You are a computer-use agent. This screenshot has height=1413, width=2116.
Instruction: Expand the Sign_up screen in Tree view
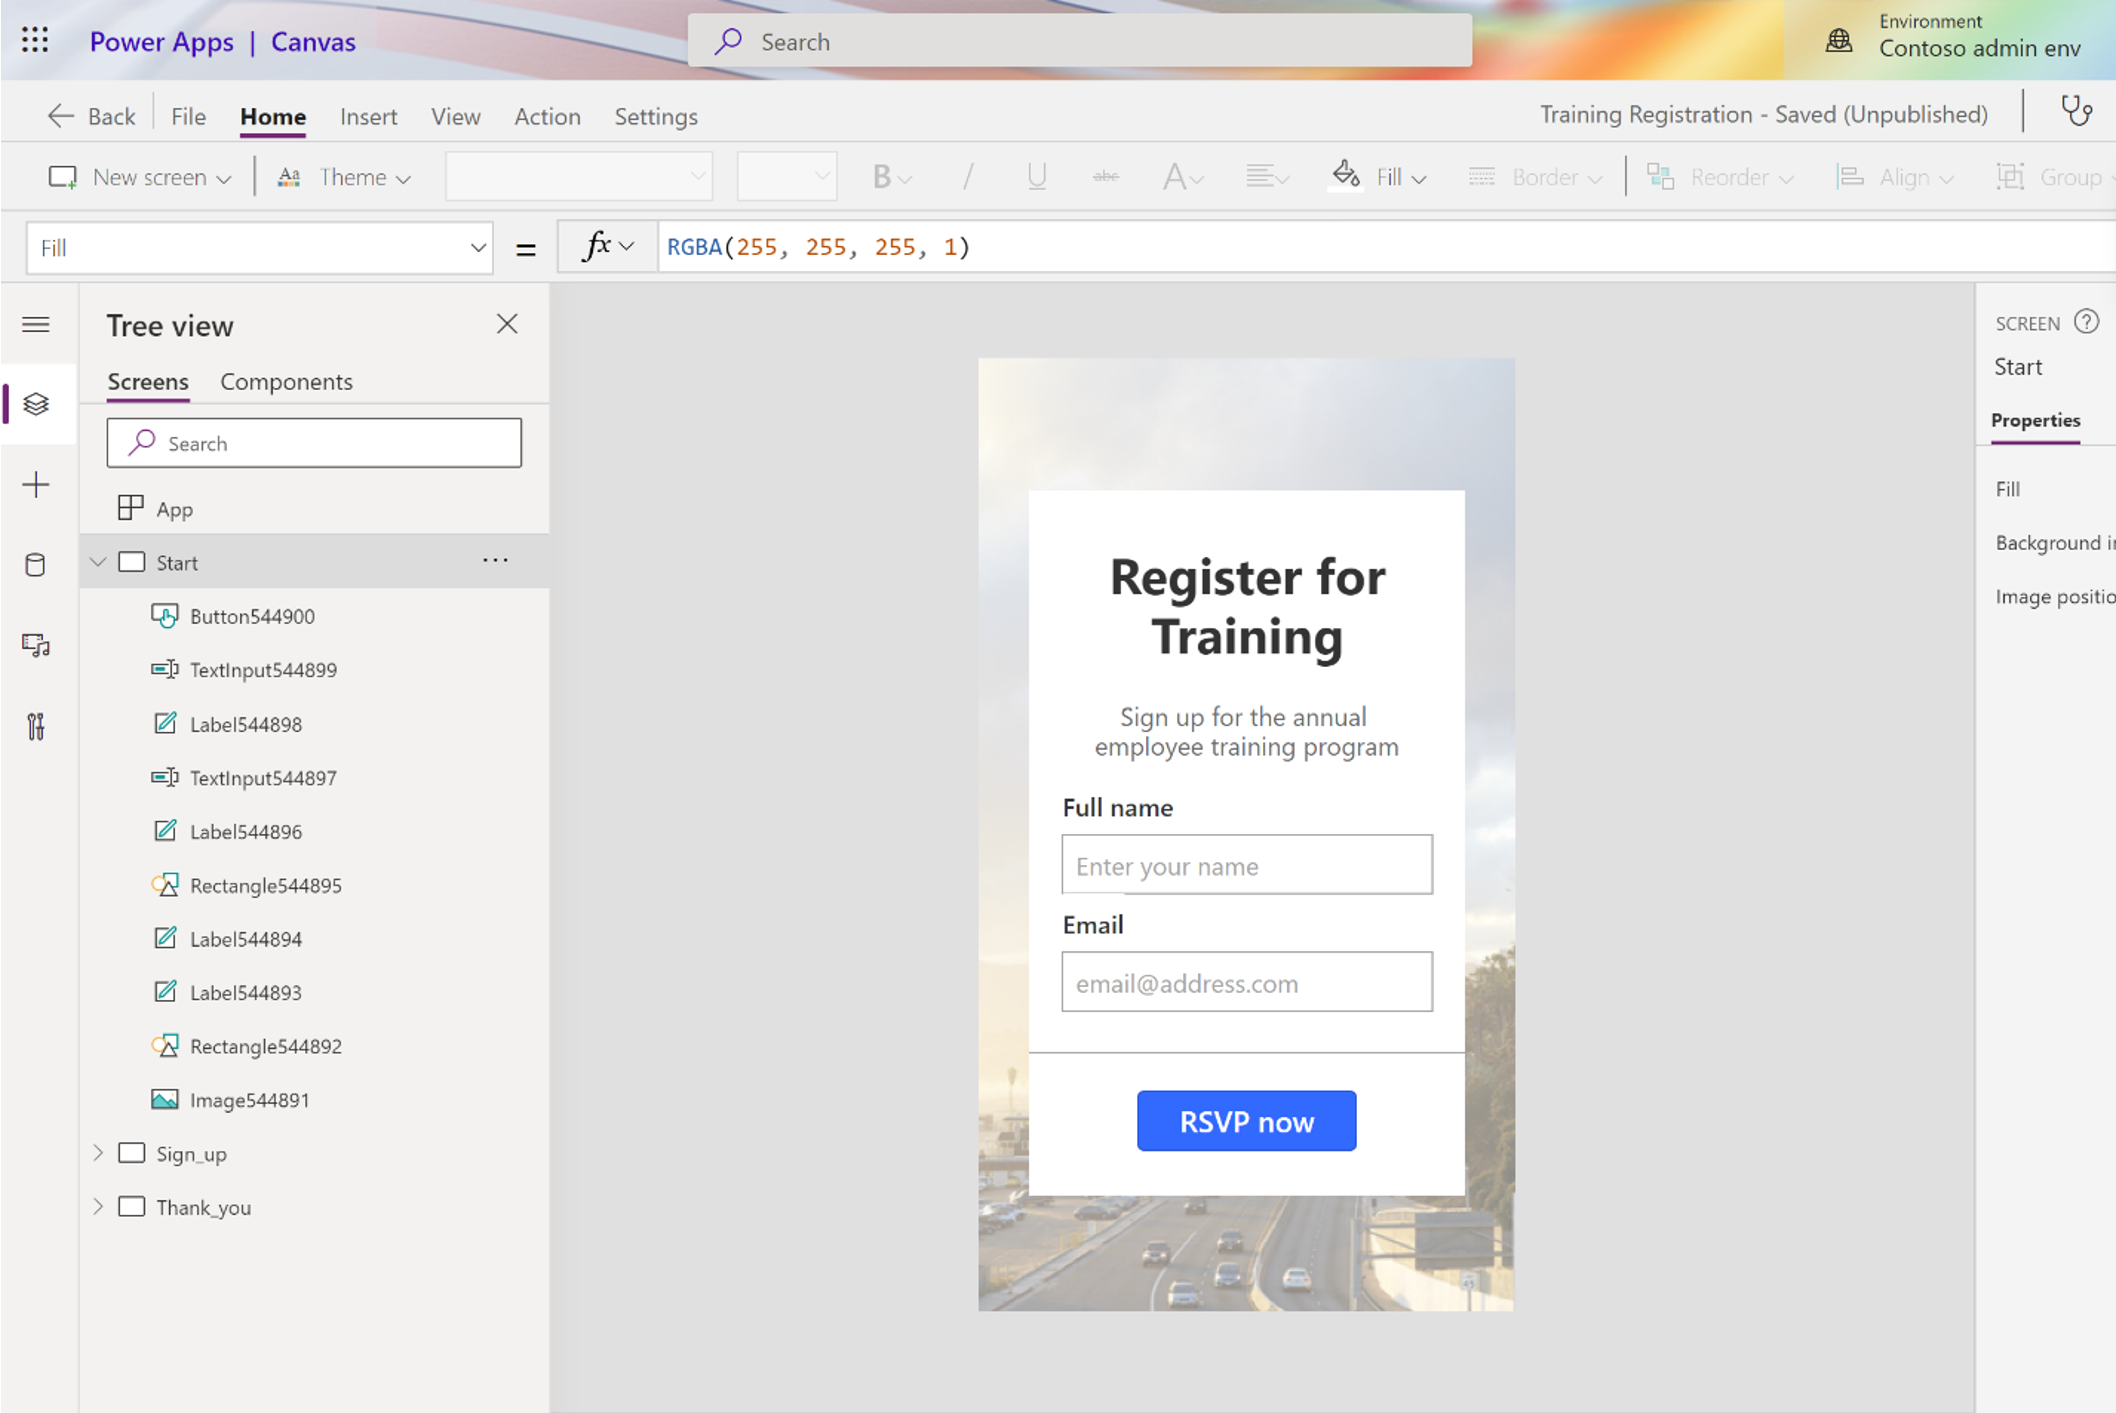coord(99,1153)
